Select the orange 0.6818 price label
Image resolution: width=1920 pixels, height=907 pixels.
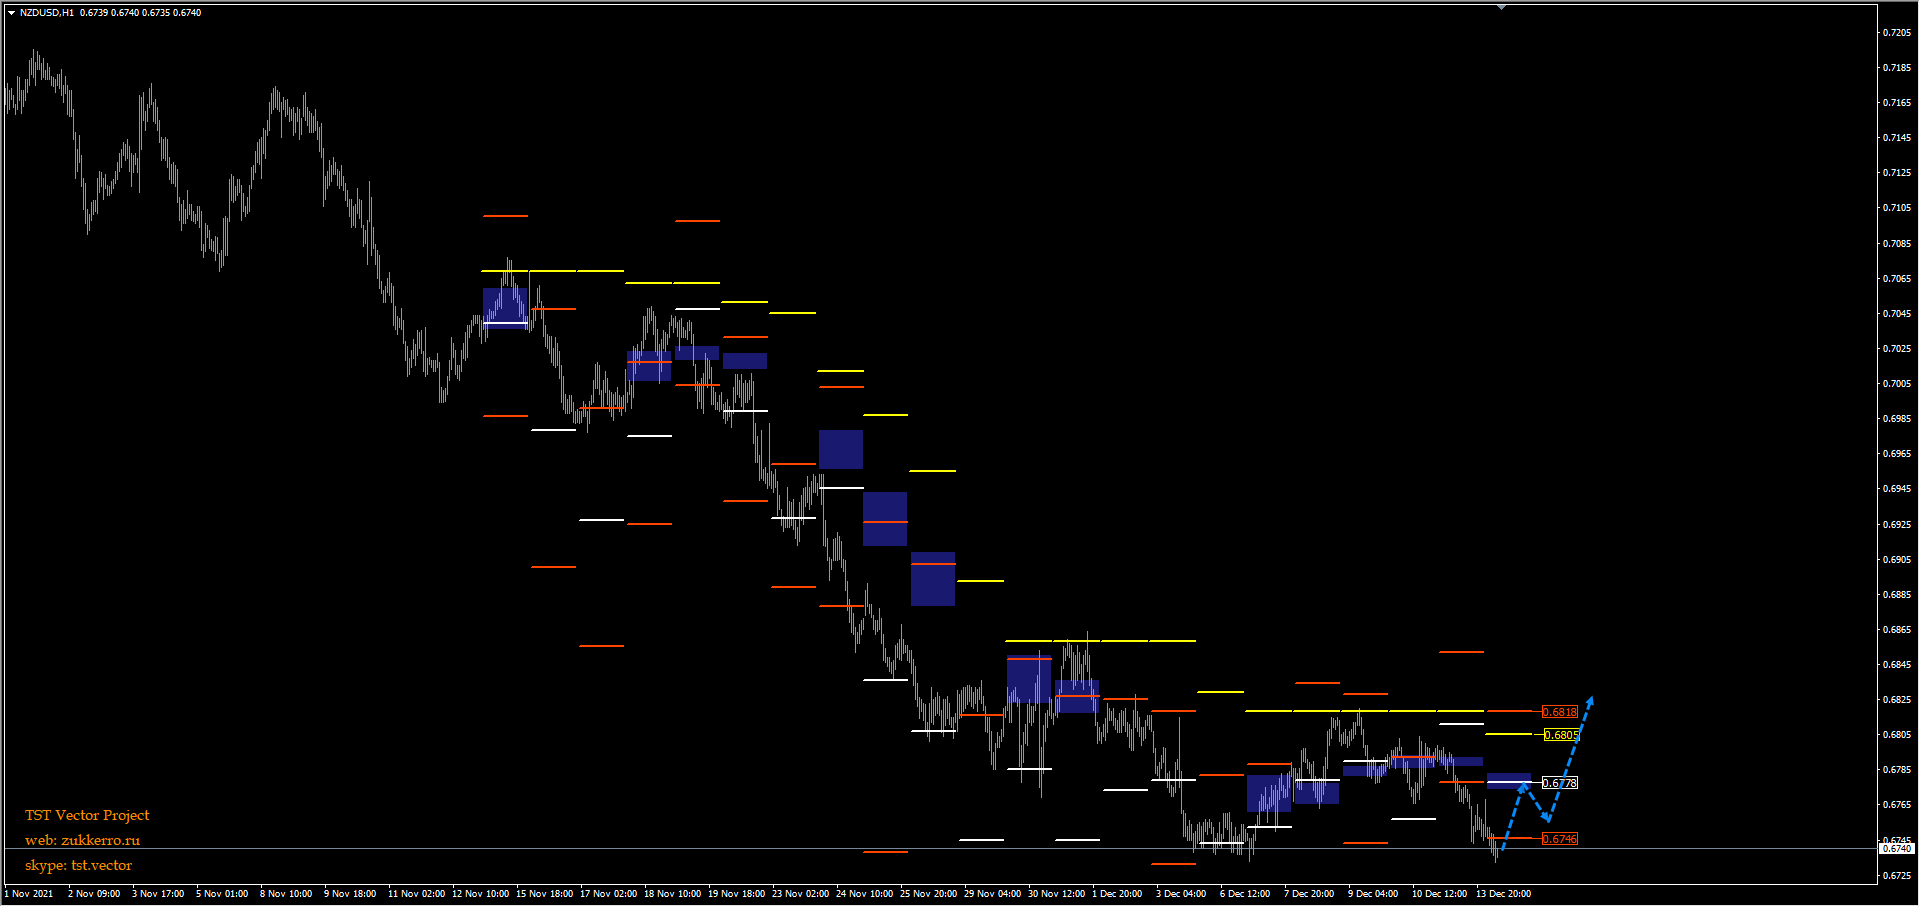1559,712
